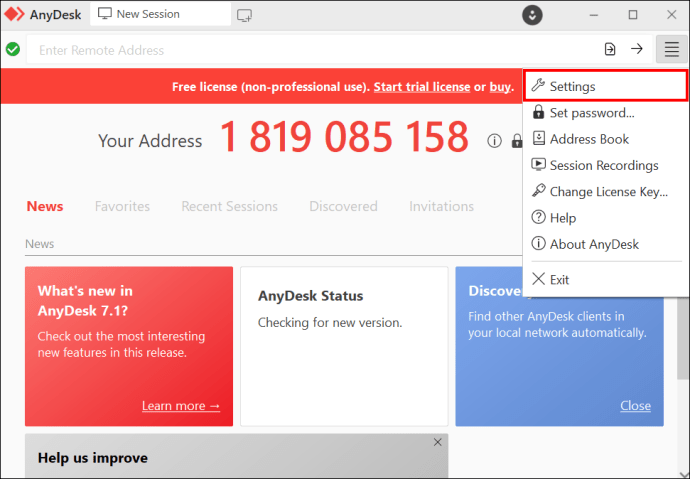
Task: Choose Exit in the menu
Action: 606,279
